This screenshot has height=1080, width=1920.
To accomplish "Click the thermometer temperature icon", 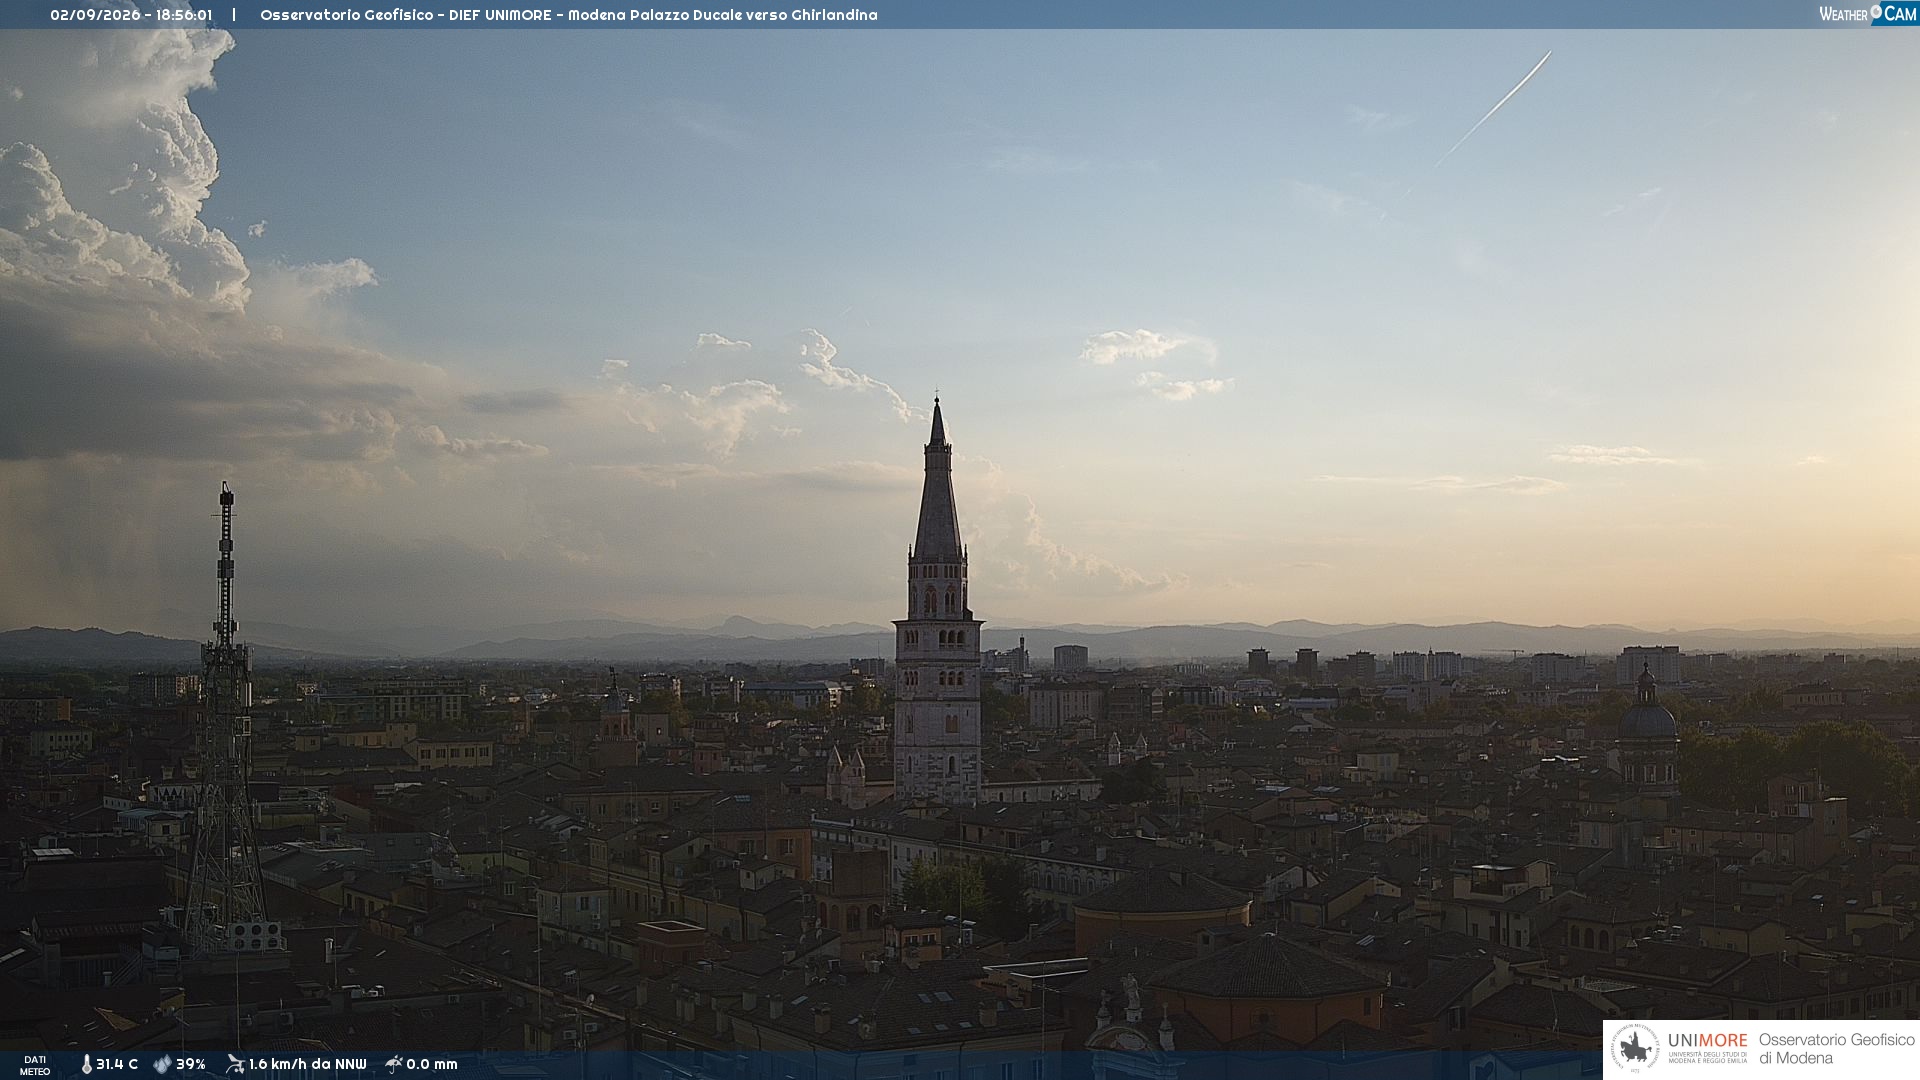I will (86, 1064).
